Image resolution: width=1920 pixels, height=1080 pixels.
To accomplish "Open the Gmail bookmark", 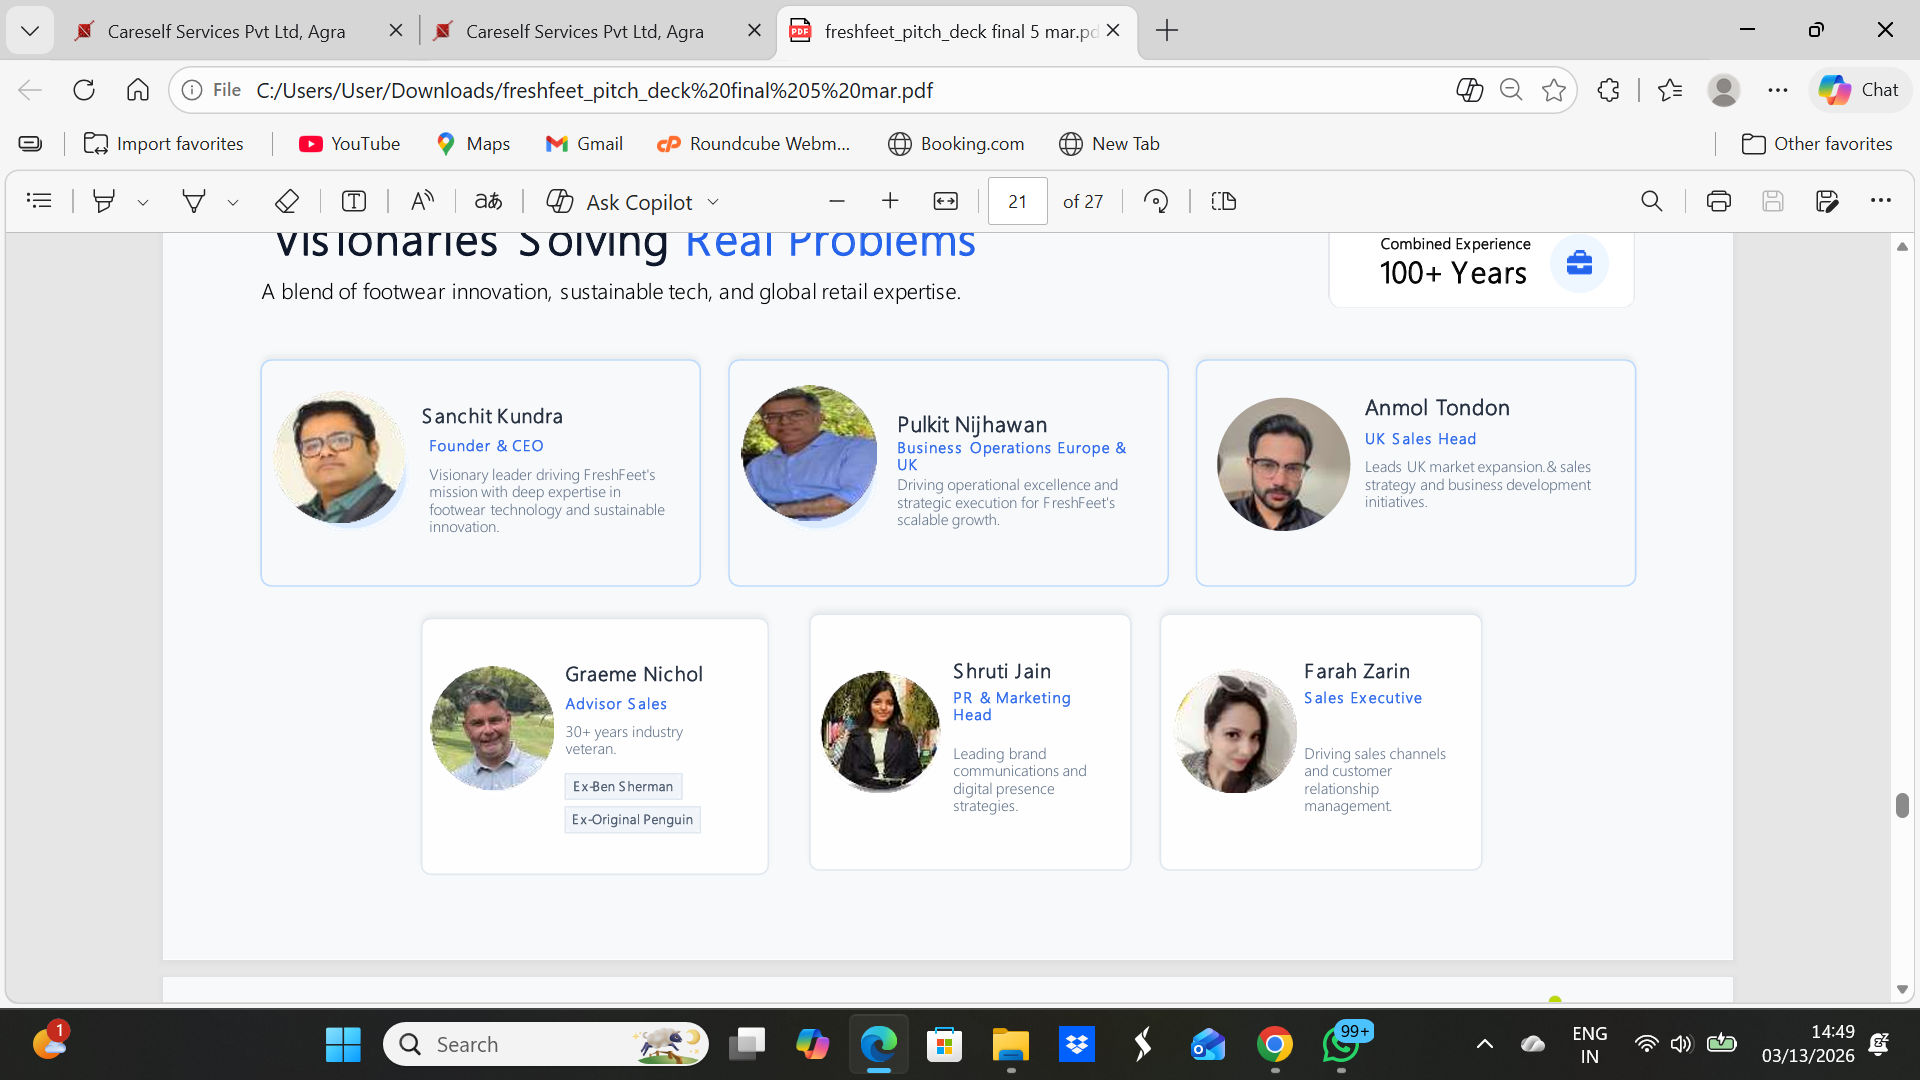I will point(584,144).
